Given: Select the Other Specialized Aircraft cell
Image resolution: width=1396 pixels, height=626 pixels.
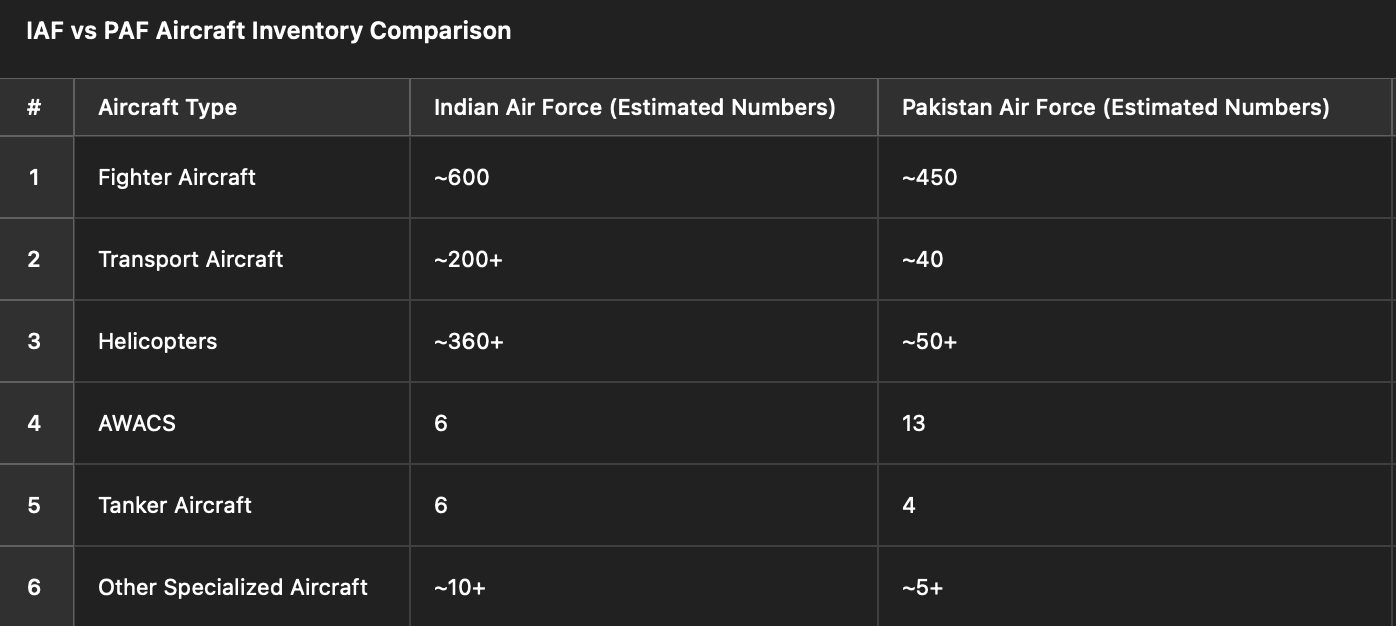Looking at the screenshot, I should click(242, 586).
